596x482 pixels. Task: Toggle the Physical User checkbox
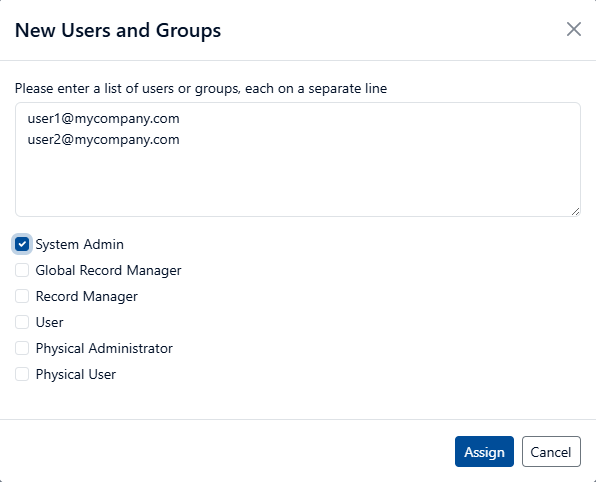click(22, 374)
